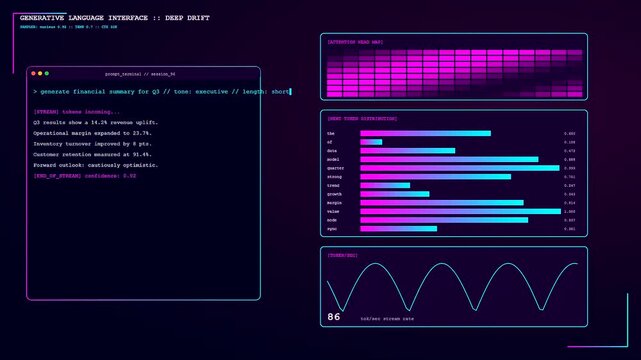Click the short probability bar for 'of'
Screen dimensions: 641x360
pyautogui.click(x=371, y=142)
